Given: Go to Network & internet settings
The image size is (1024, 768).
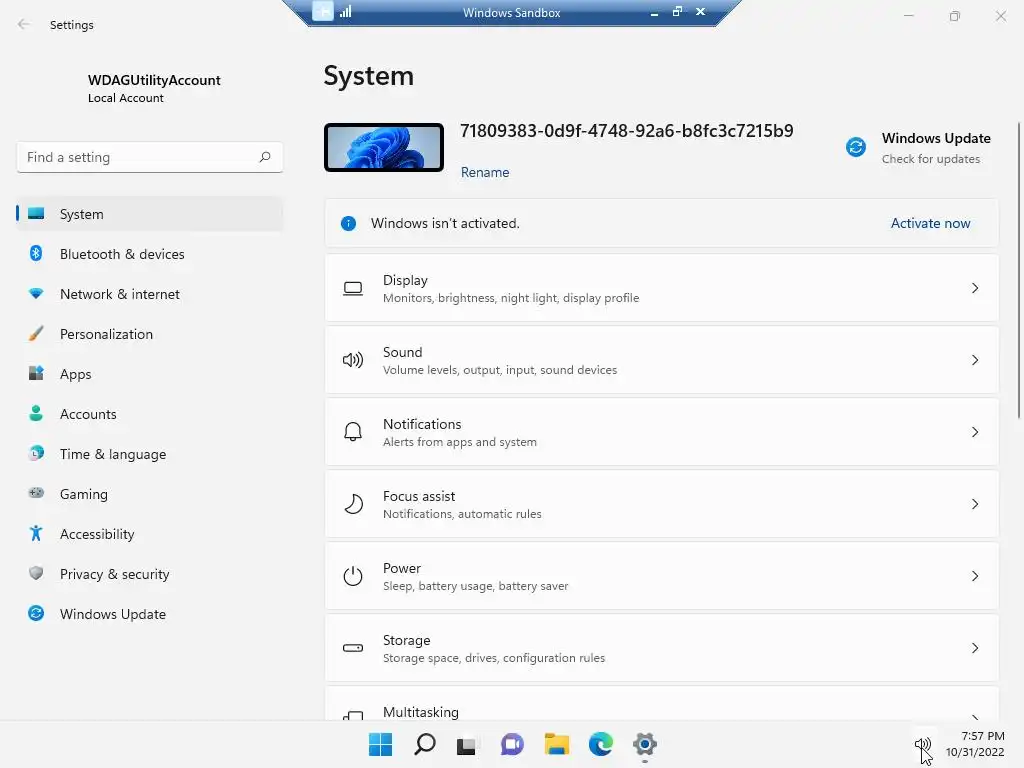Looking at the screenshot, I should pyautogui.click(x=150, y=294).
